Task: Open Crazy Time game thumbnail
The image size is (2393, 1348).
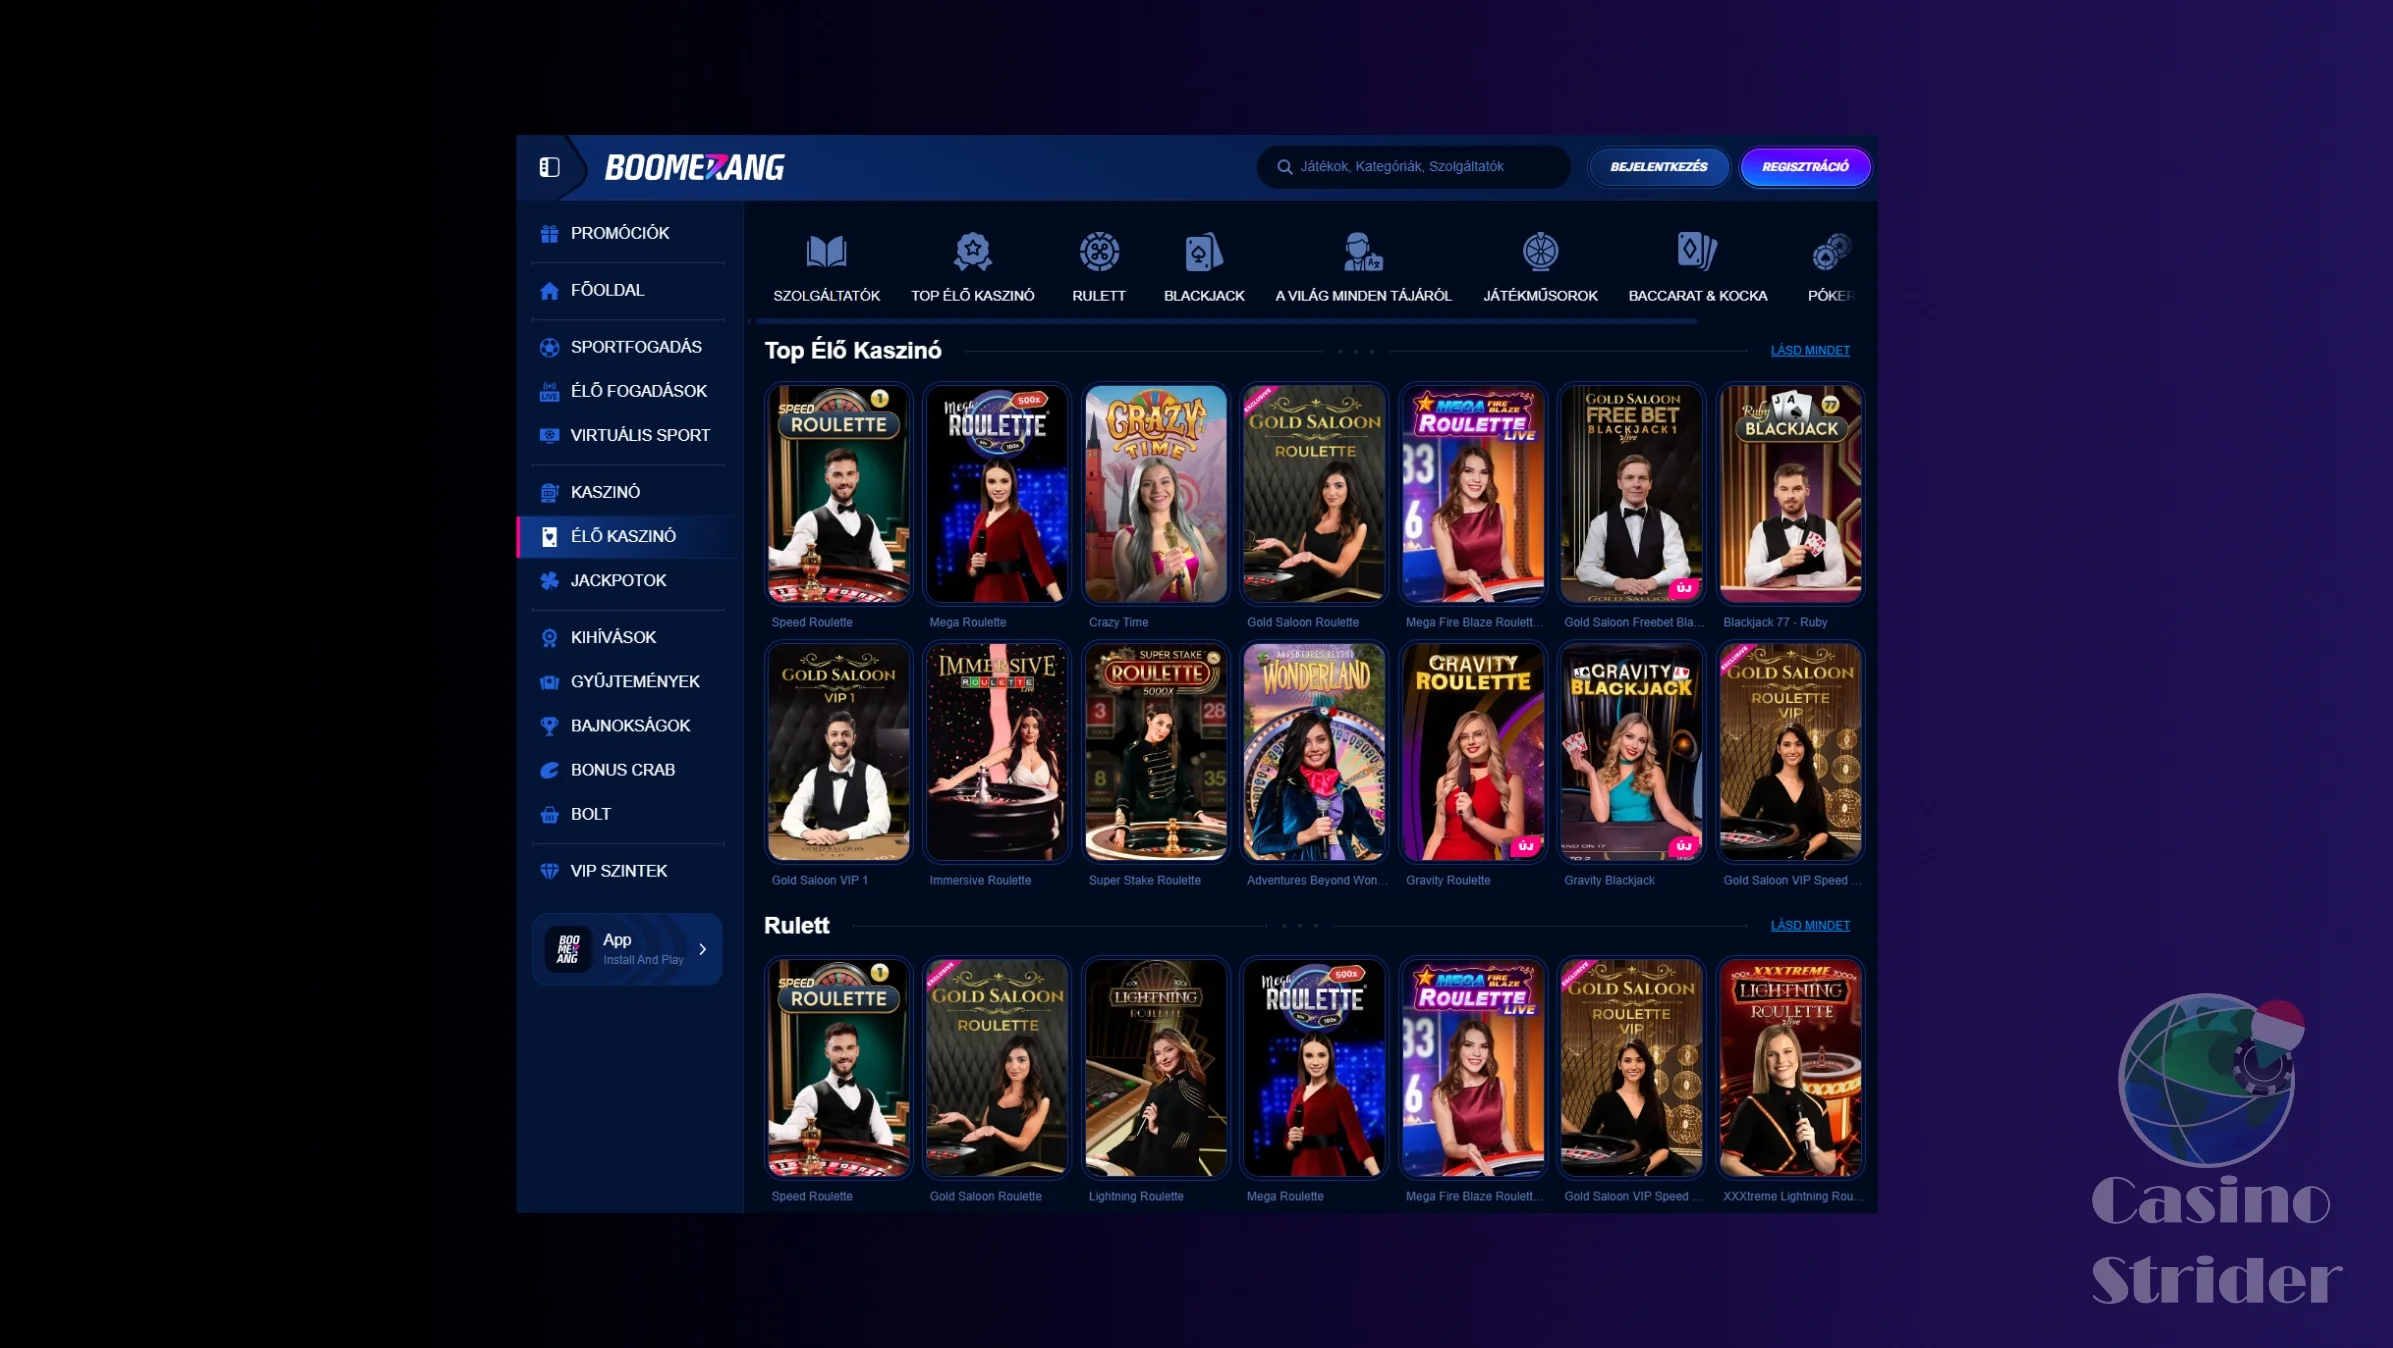Action: coord(1155,494)
